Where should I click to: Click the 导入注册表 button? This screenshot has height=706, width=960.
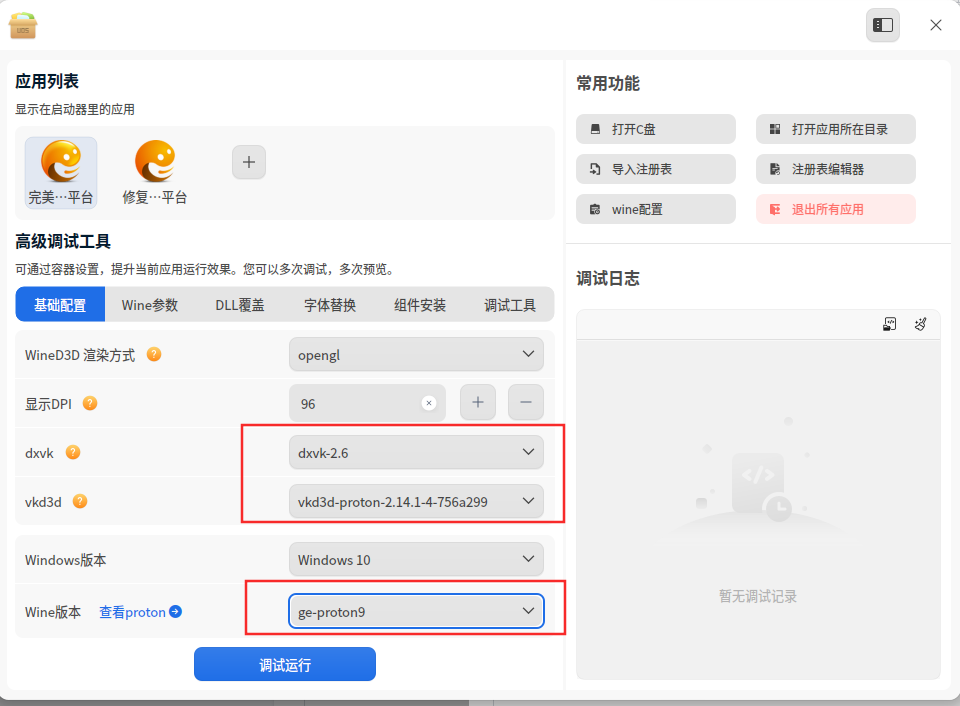point(656,169)
